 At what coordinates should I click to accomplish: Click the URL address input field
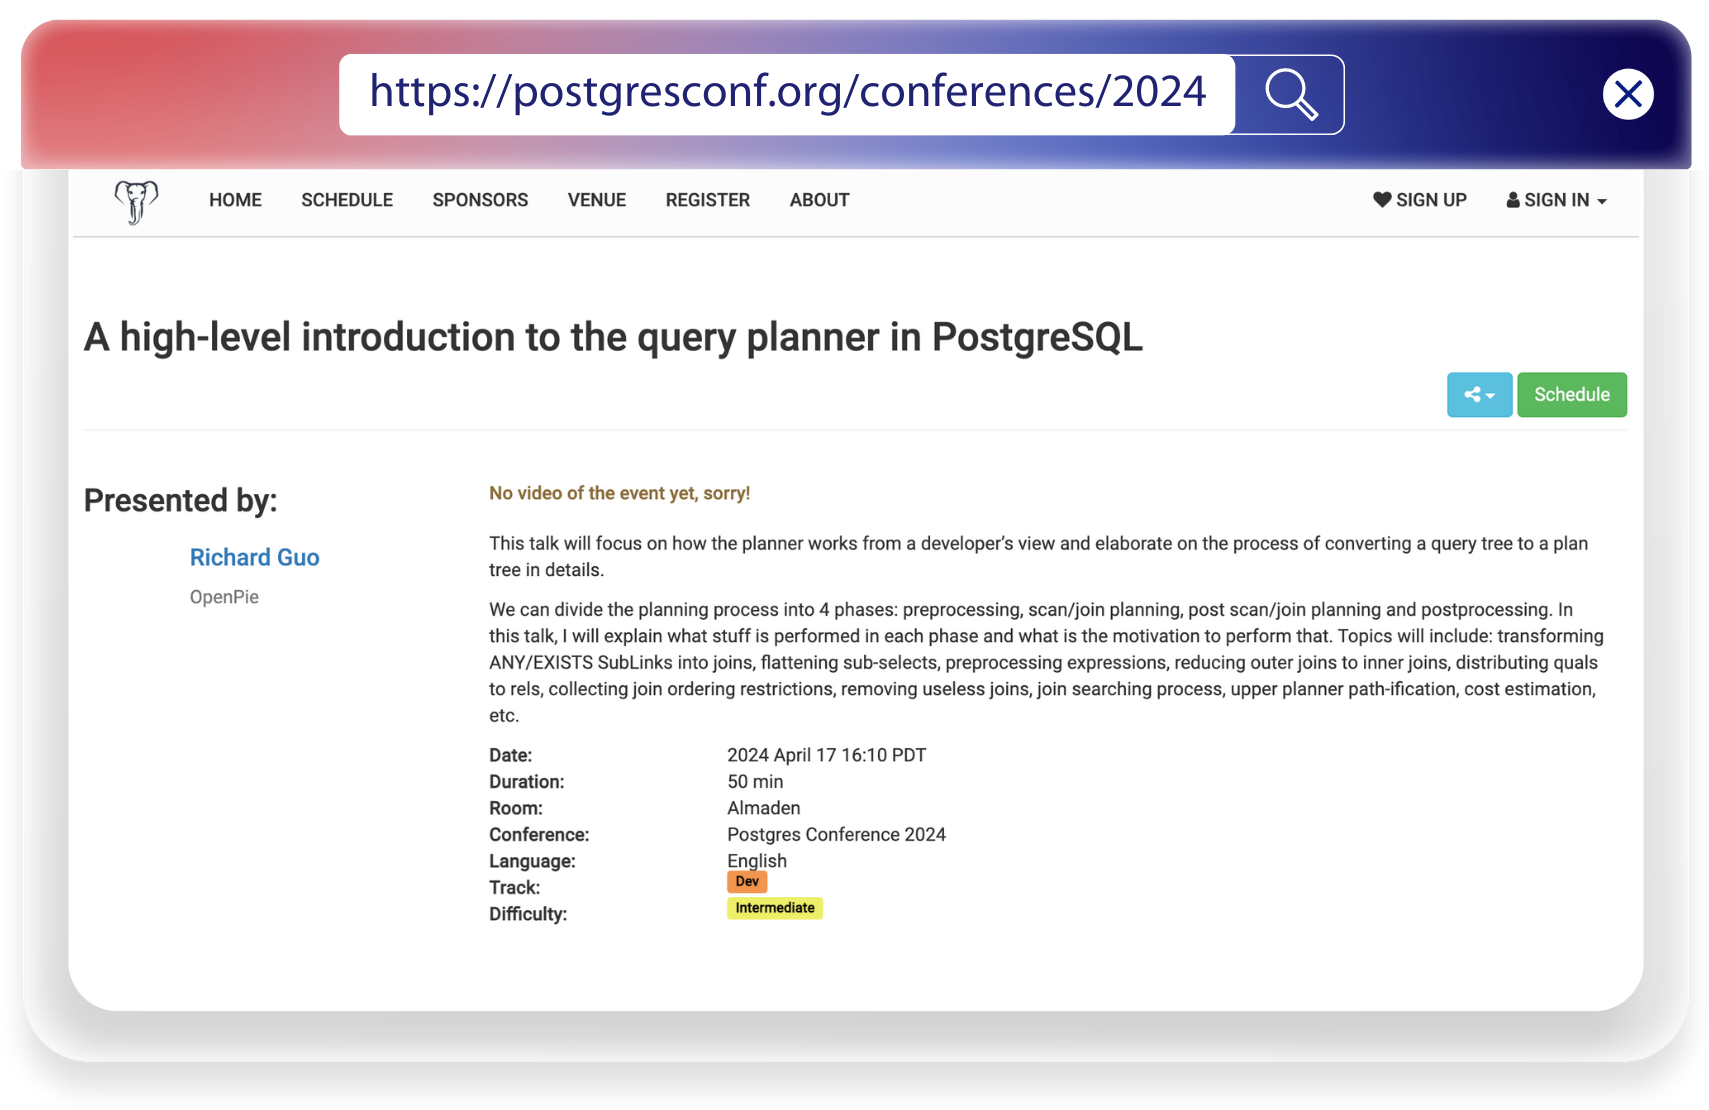click(787, 94)
